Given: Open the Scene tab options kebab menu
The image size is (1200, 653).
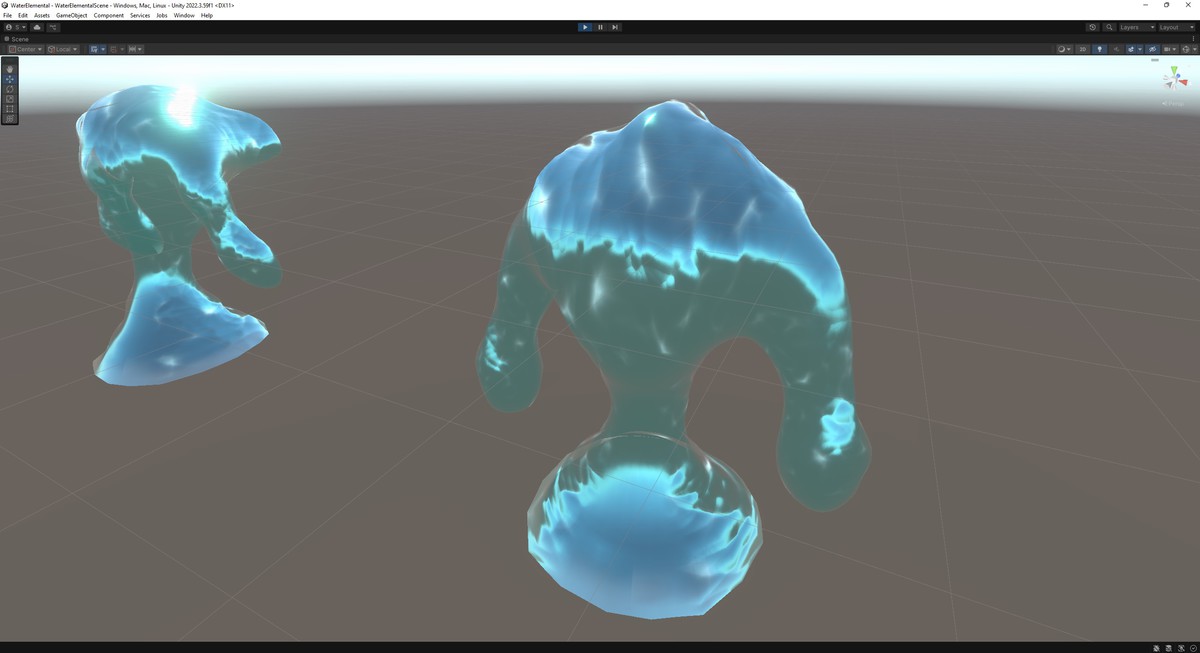Looking at the screenshot, I should tap(1193, 38).
